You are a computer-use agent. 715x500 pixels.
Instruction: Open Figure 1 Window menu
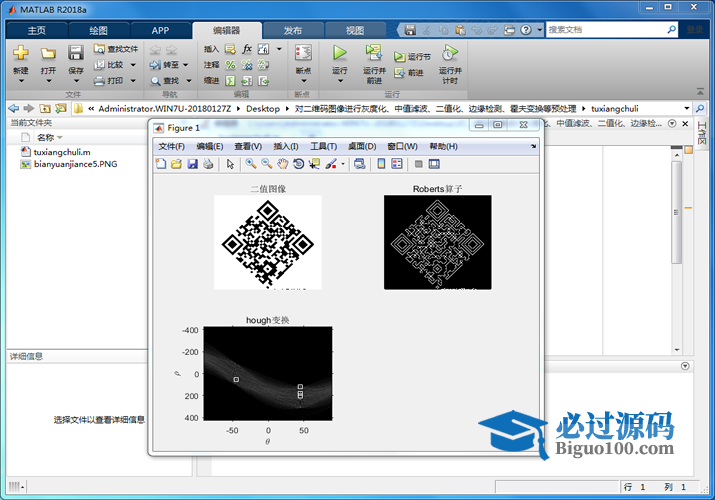tap(402, 146)
